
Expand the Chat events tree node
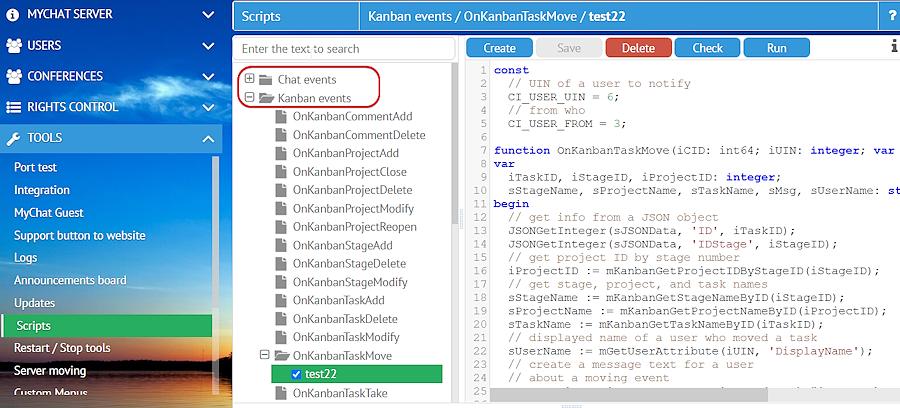pos(248,79)
